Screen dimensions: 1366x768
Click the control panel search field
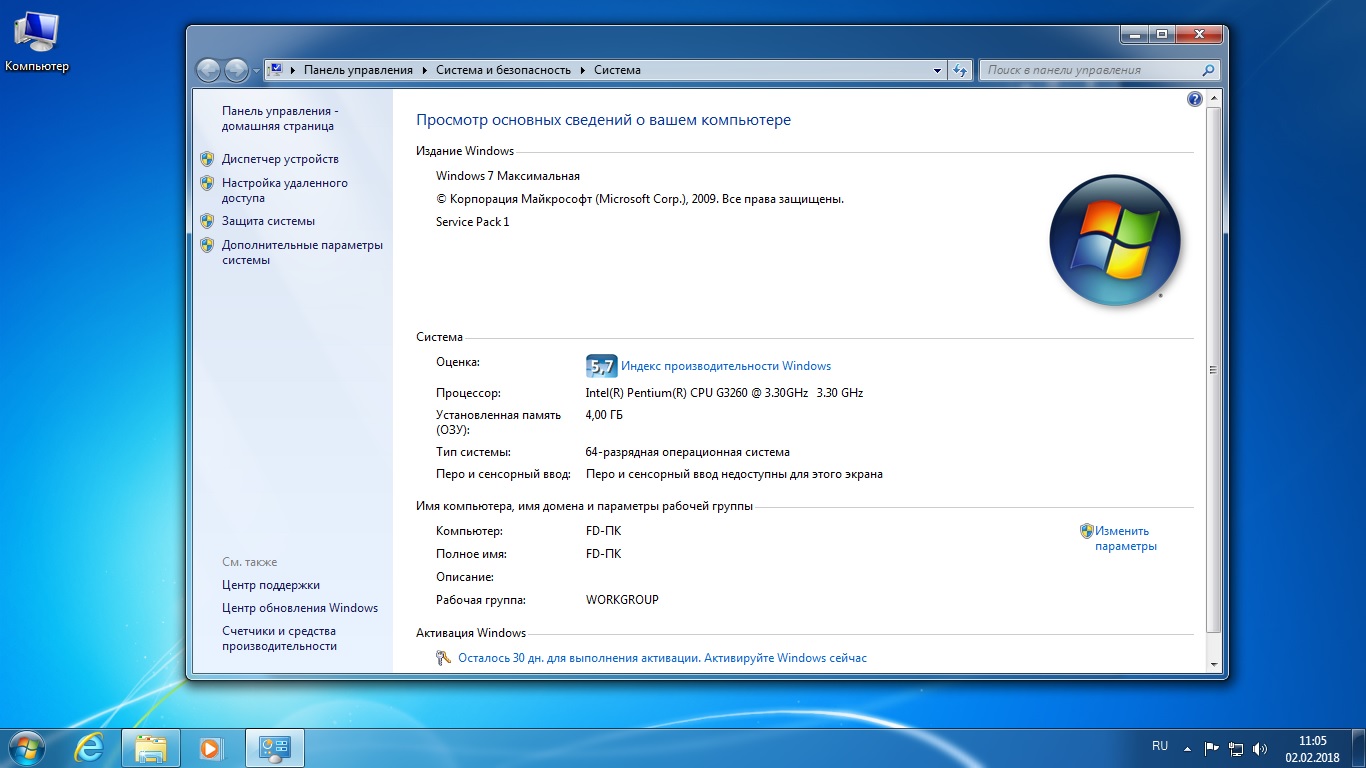pos(1090,70)
